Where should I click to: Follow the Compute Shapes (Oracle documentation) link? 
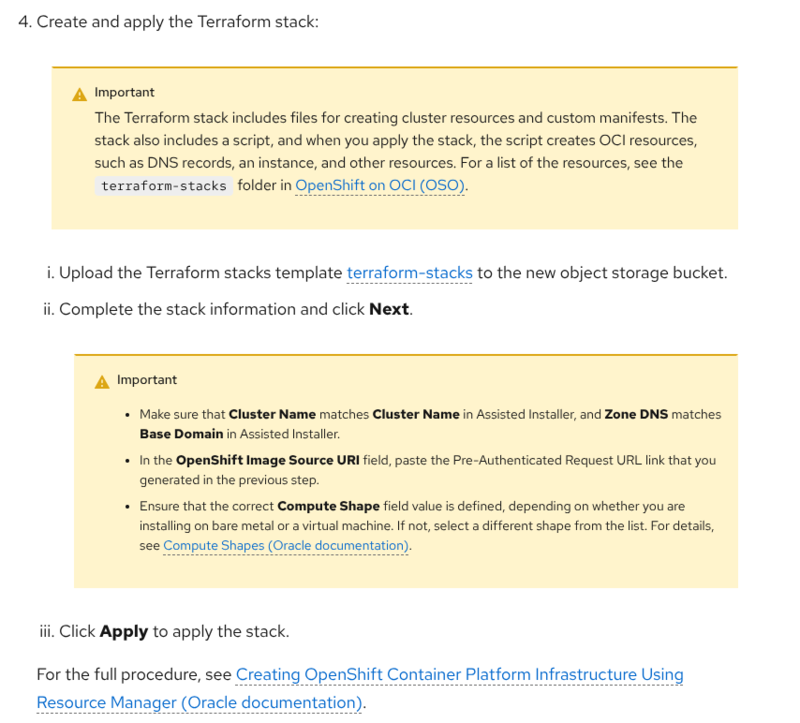[x=286, y=546]
